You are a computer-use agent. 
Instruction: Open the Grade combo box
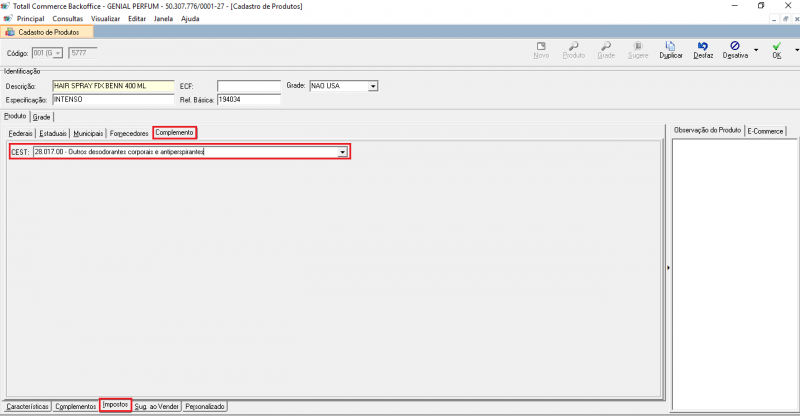(373, 86)
